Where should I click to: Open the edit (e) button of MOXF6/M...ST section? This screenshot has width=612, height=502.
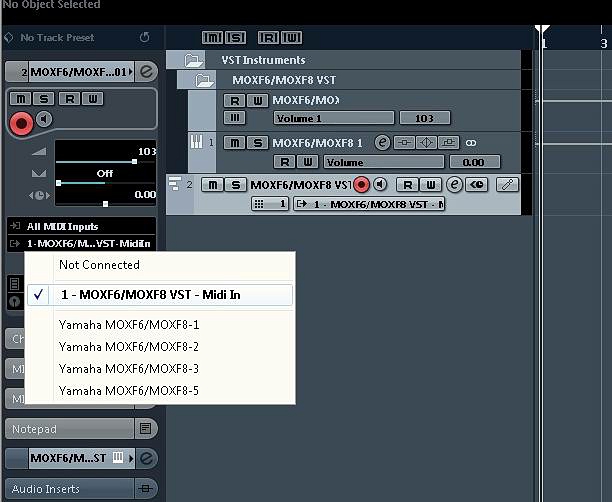coord(146,458)
